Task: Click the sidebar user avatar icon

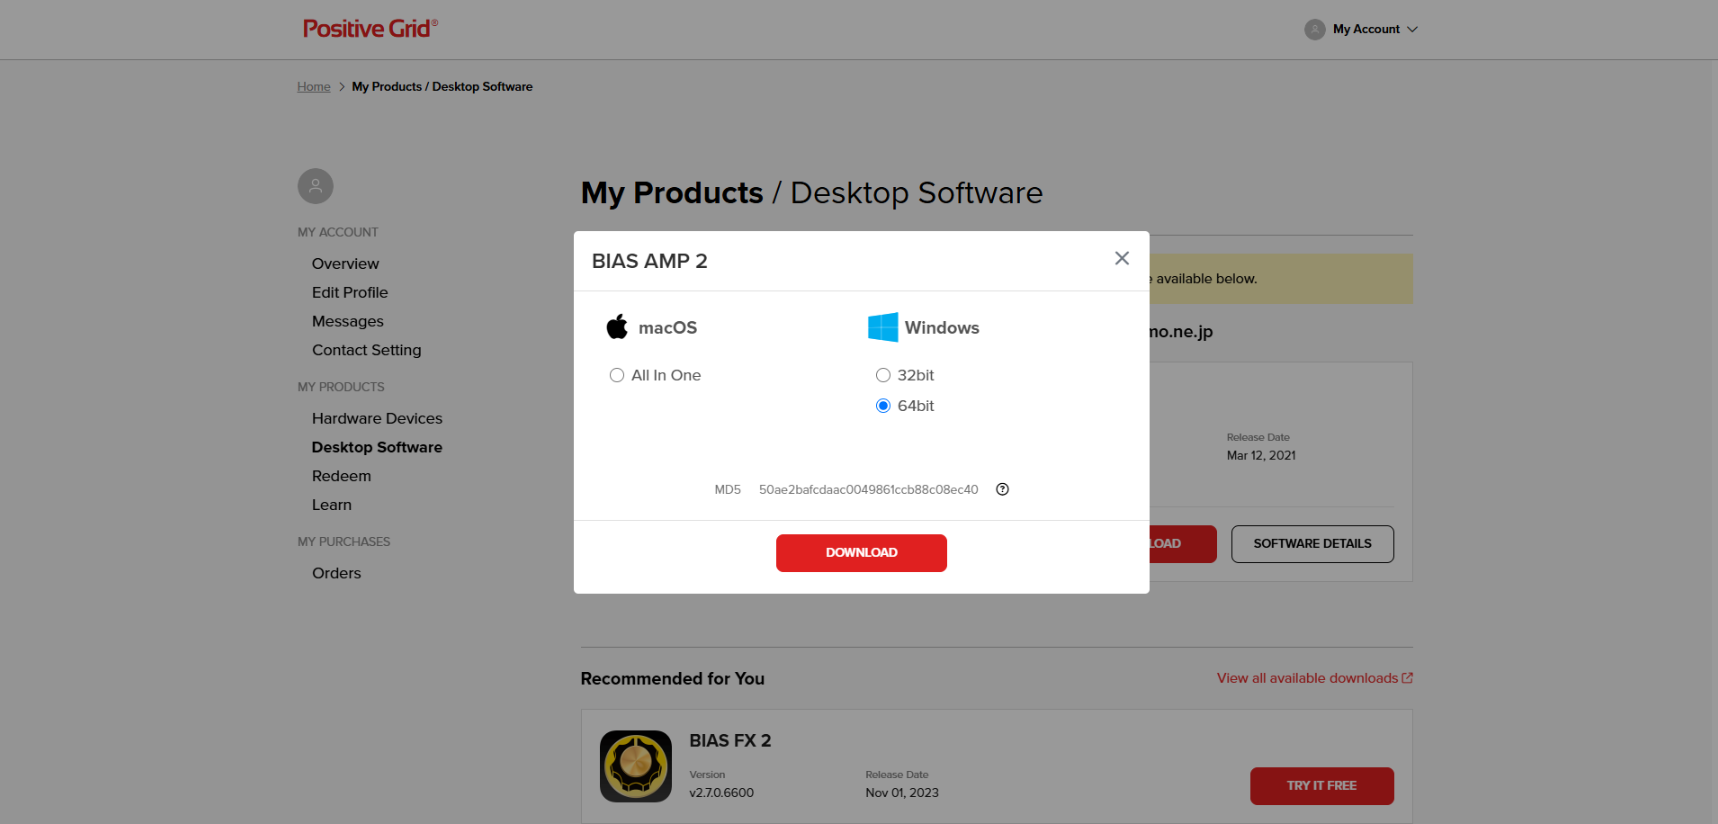Action: pyautogui.click(x=315, y=186)
